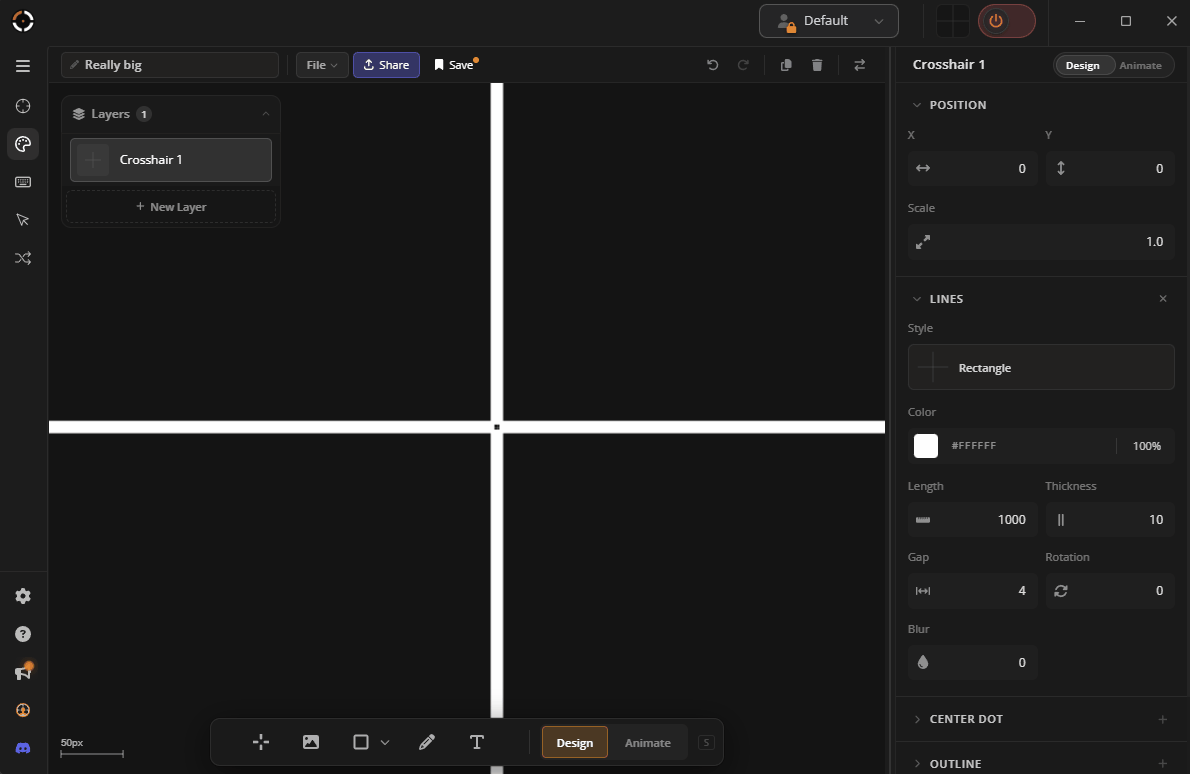Open the shape tool options chevron

[385, 742]
